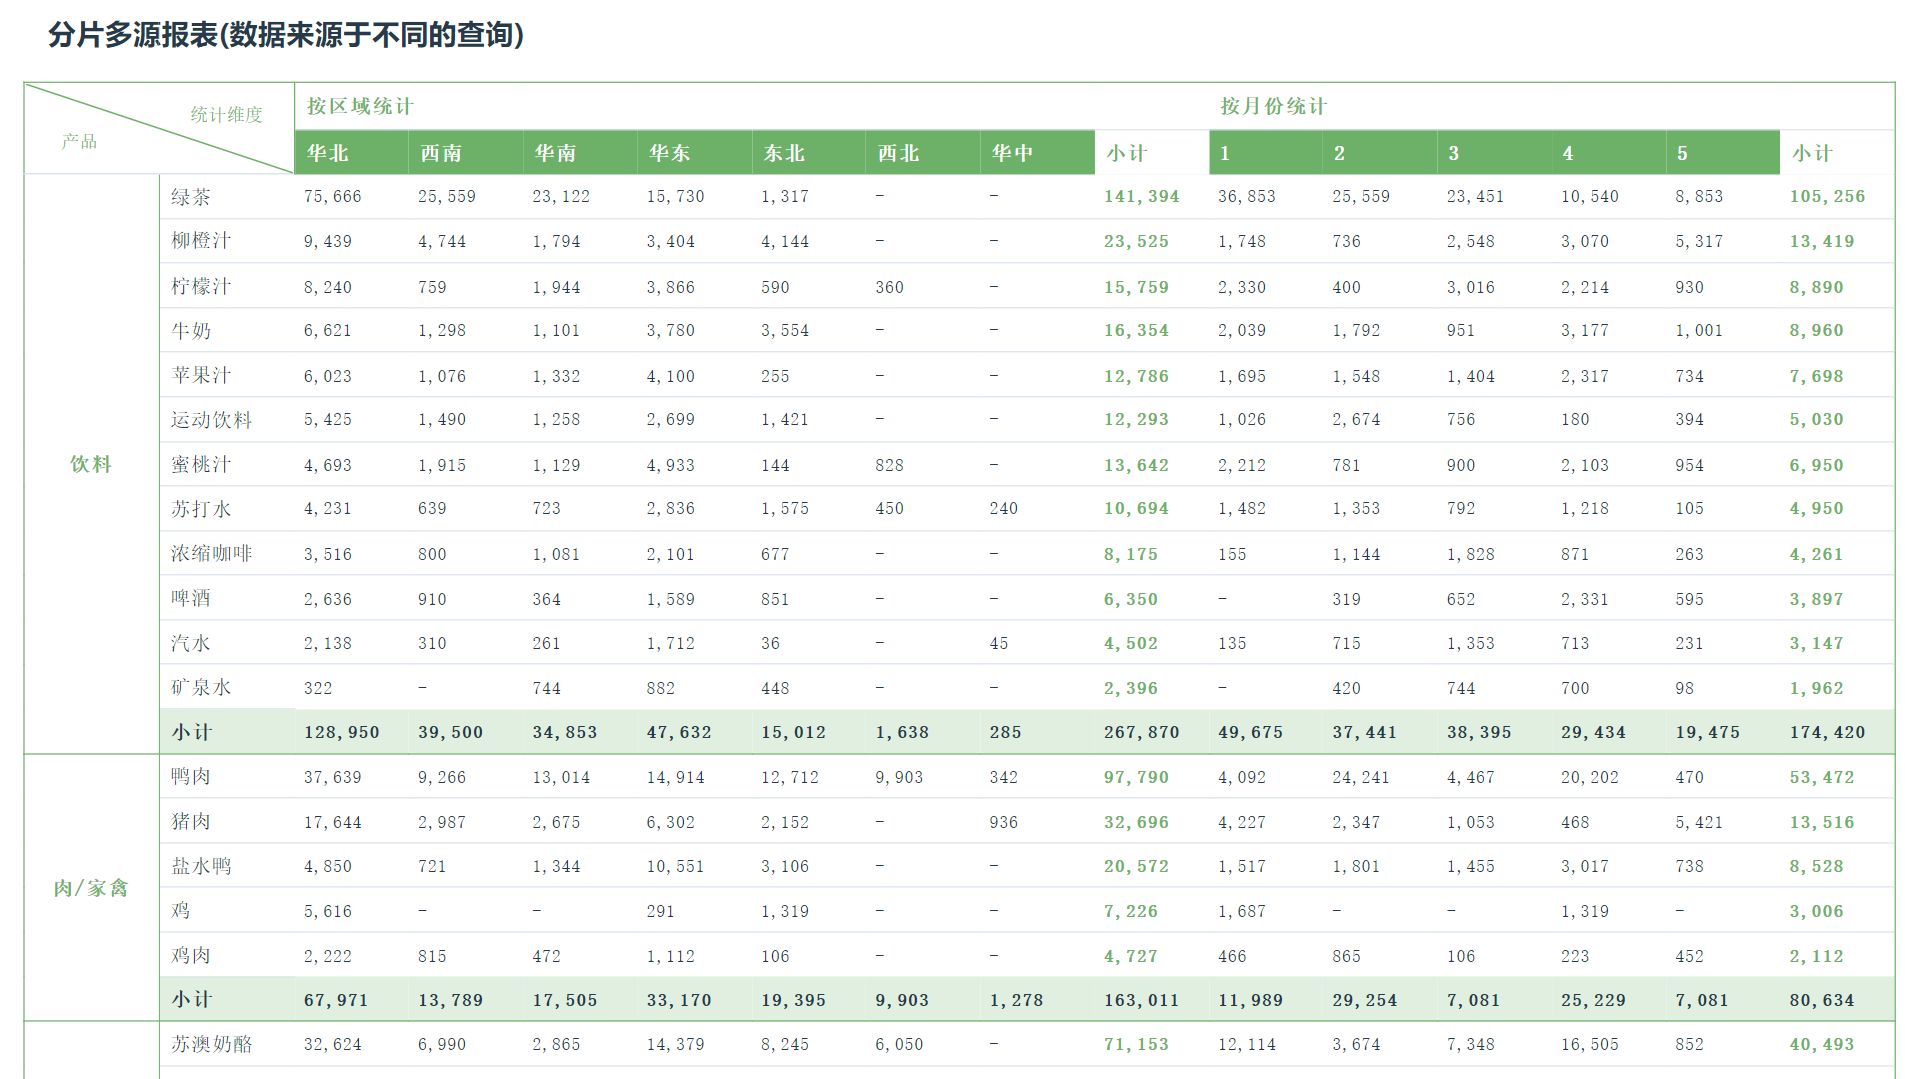Select the month 3 column header
The height and width of the screenshot is (1079, 1905).
coord(1494,153)
